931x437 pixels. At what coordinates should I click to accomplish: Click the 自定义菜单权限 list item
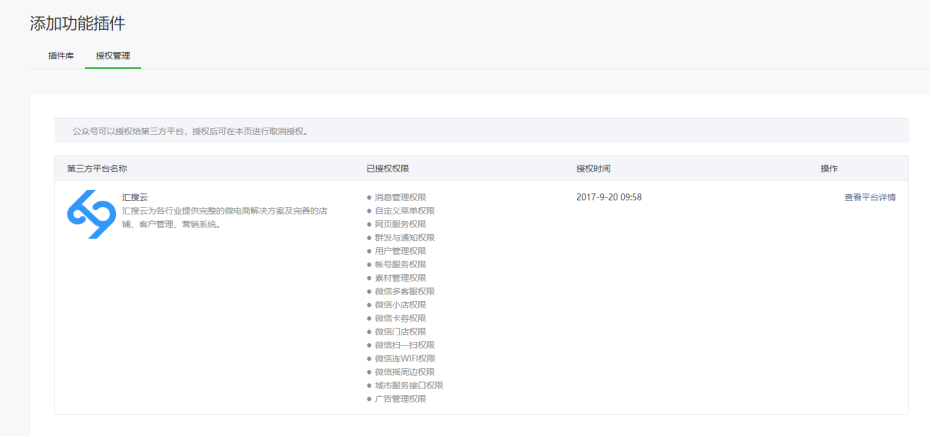[x=404, y=211]
